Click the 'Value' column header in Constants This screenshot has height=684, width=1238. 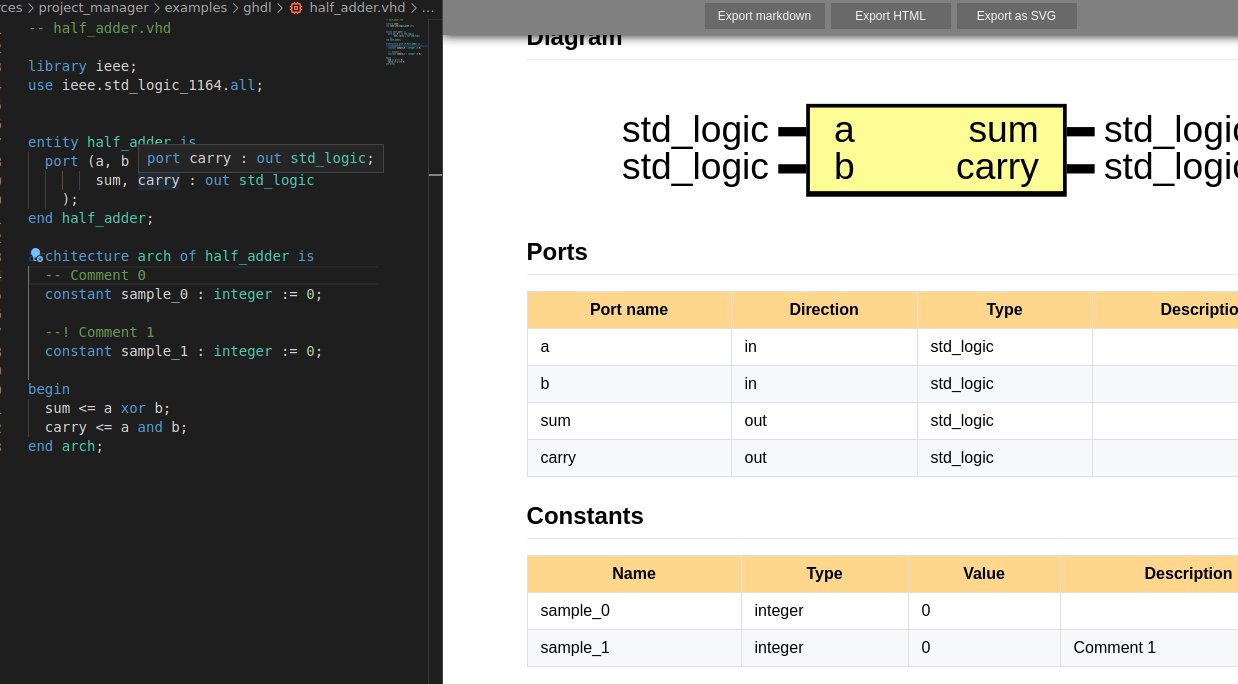point(984,574)
